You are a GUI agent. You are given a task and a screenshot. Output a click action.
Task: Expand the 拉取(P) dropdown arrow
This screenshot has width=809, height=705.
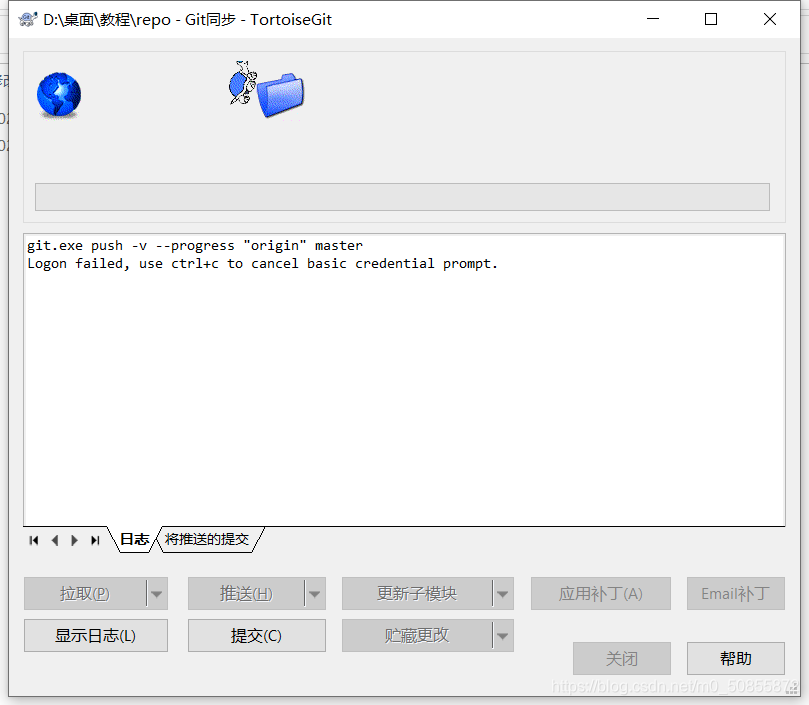click(x=157, y=594)
